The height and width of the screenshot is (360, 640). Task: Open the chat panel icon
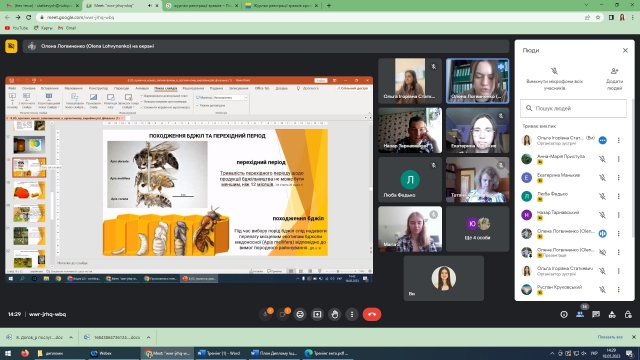(596, 314)
